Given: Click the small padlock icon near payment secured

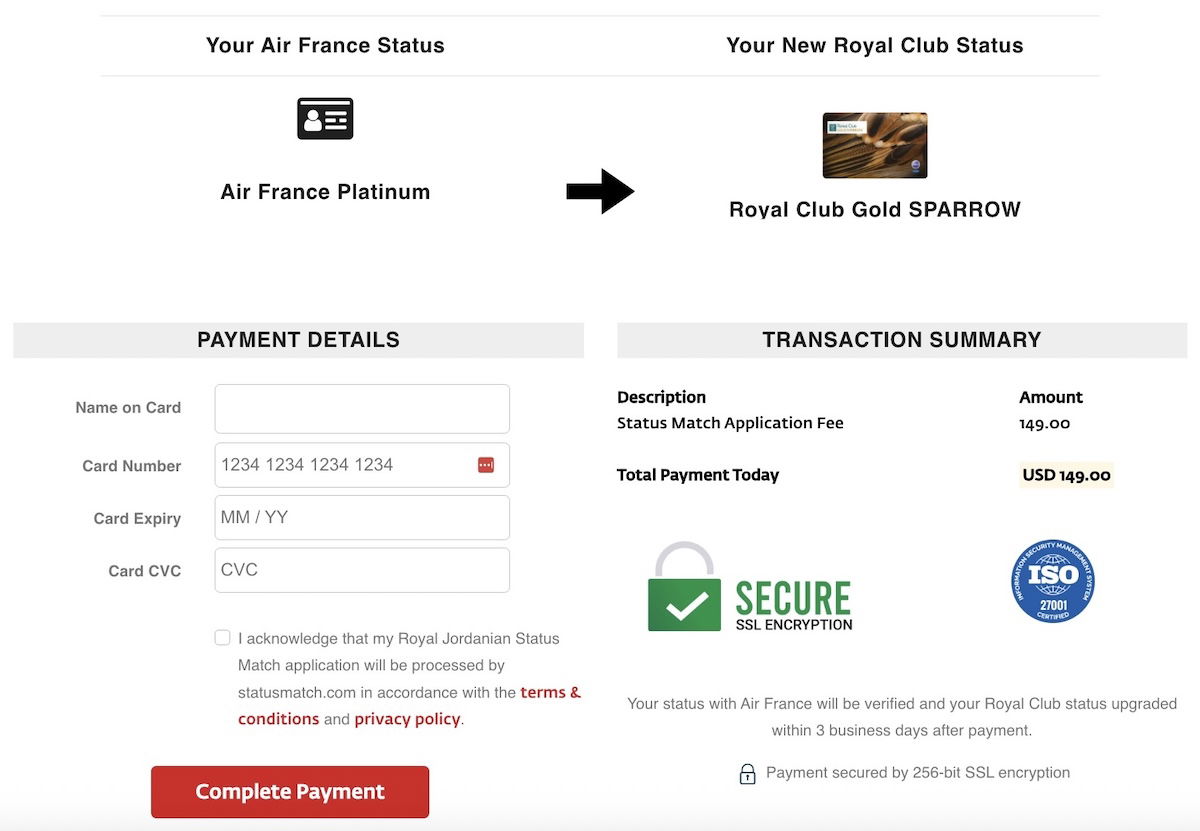Looking at the screenshot, I should (747, 774).
